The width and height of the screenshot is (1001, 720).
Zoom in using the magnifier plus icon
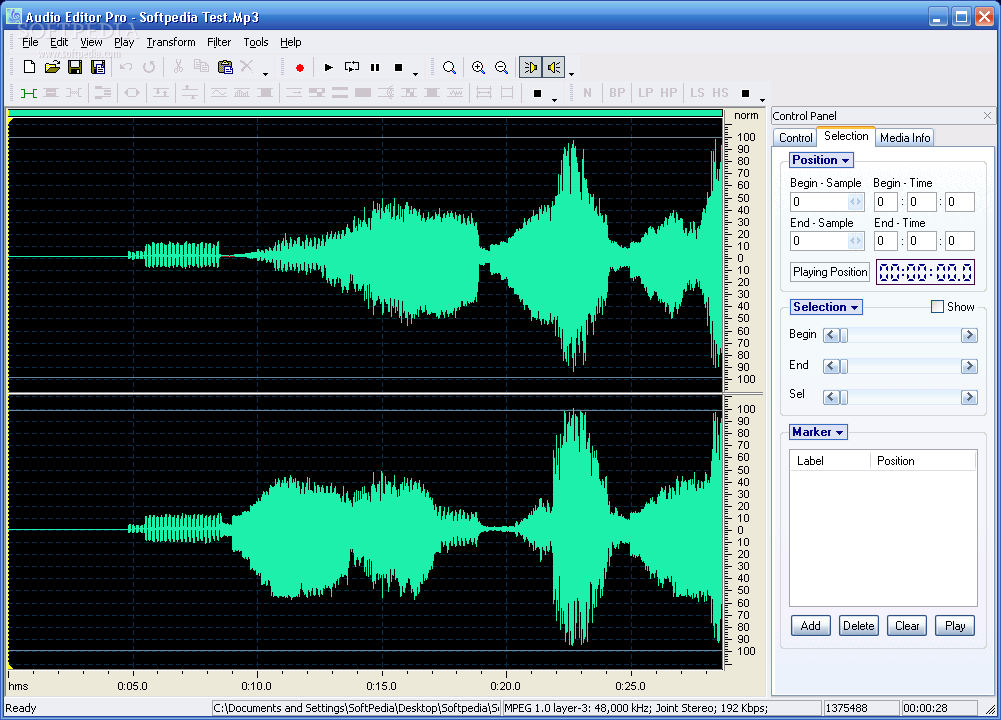pyautogui.click(x=477, y=67)
